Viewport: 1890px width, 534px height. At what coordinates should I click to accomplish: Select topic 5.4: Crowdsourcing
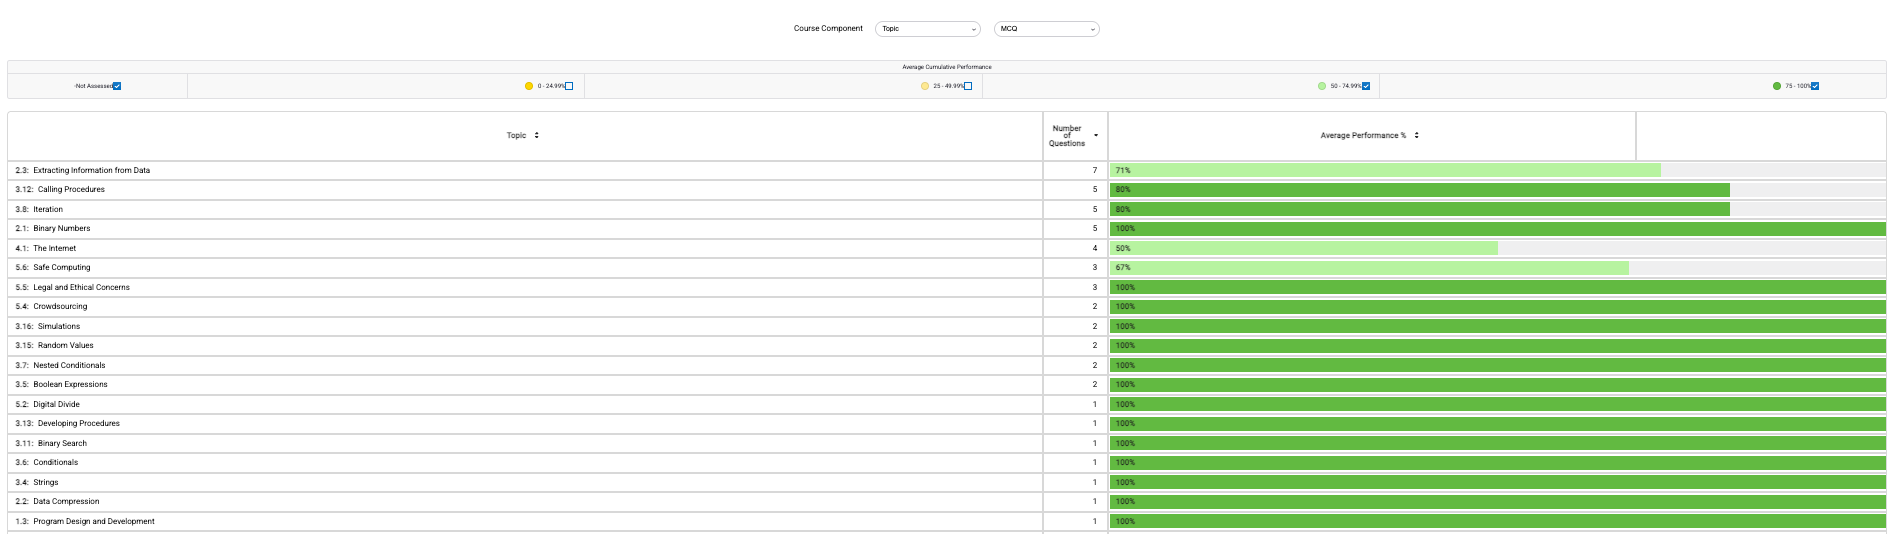coord(51,306)
